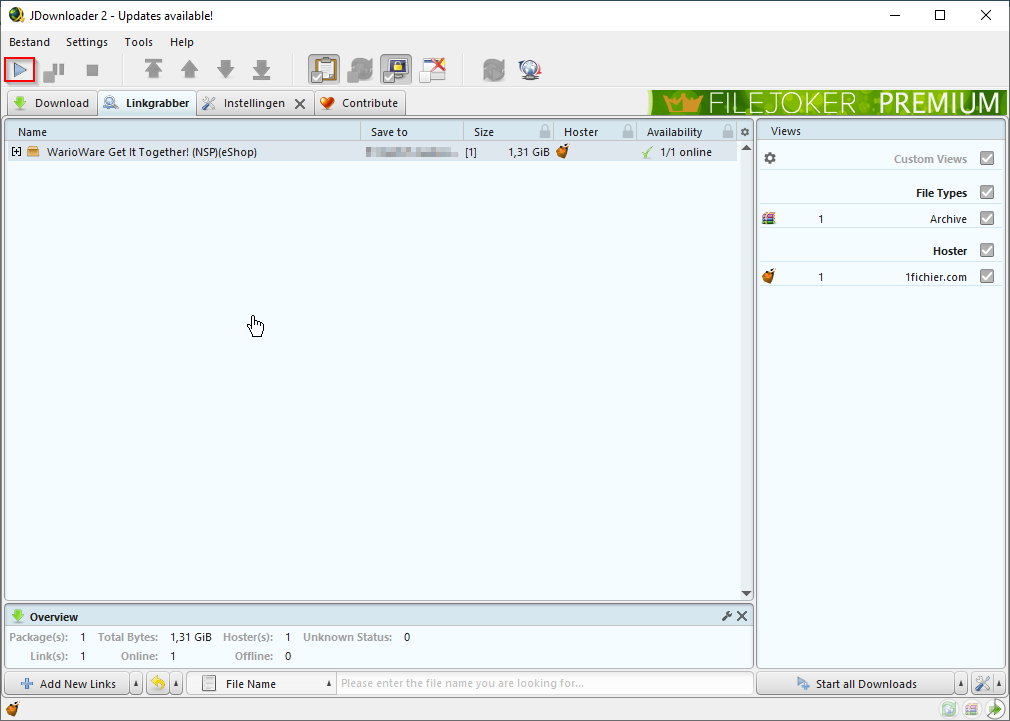
Task: Expand the arrow next to quick settings icon
Action: [1000, 684]
